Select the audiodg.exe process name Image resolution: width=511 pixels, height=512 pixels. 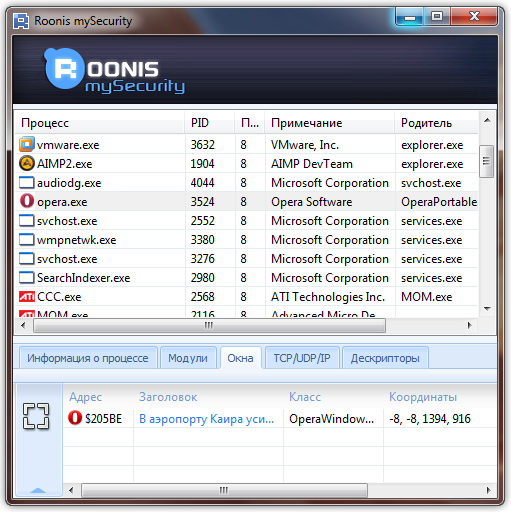[x=69, y=183]
